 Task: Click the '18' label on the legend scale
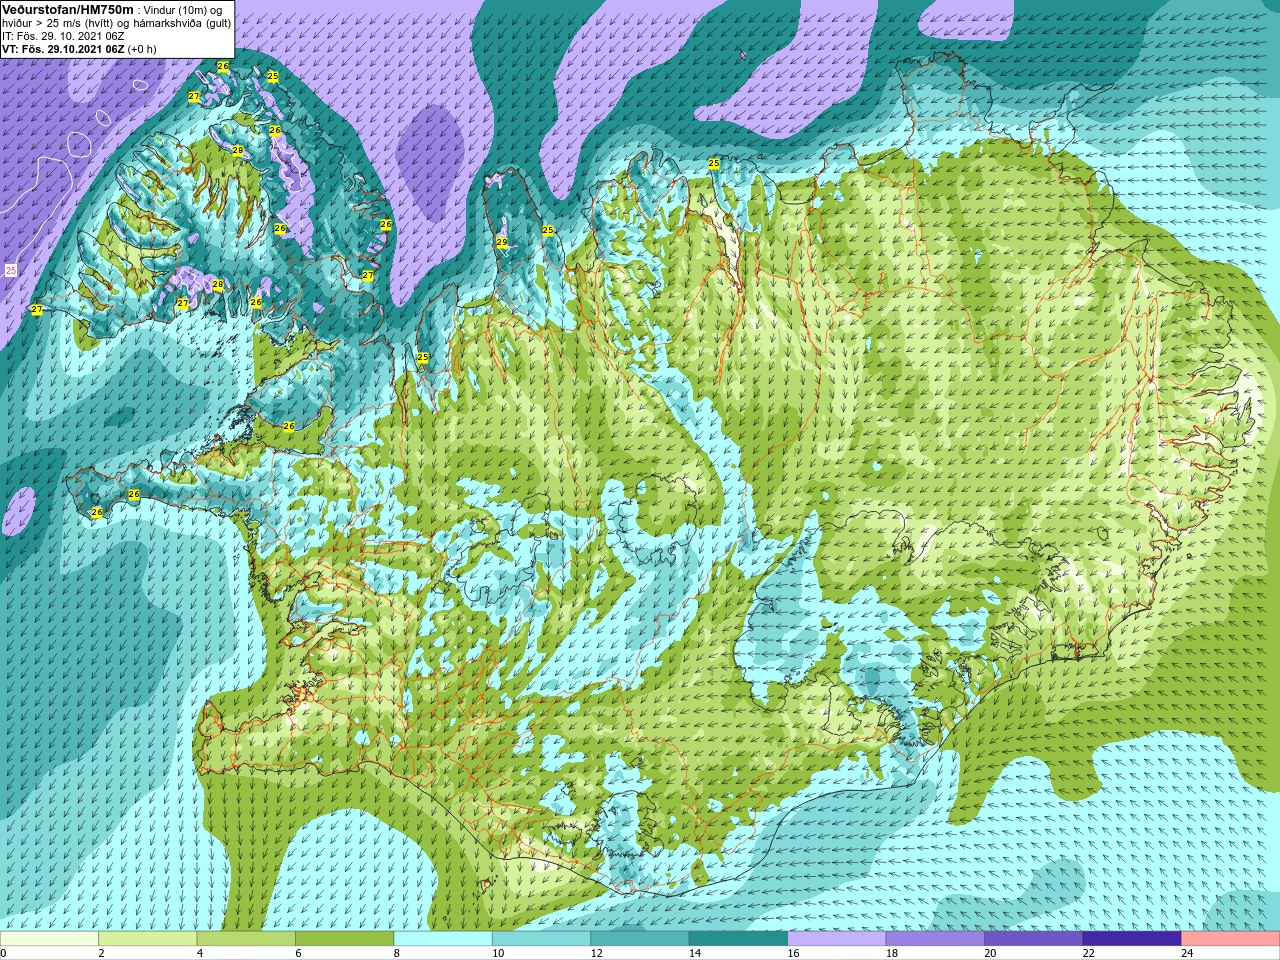pyautogui.click(x=892, y=953)
